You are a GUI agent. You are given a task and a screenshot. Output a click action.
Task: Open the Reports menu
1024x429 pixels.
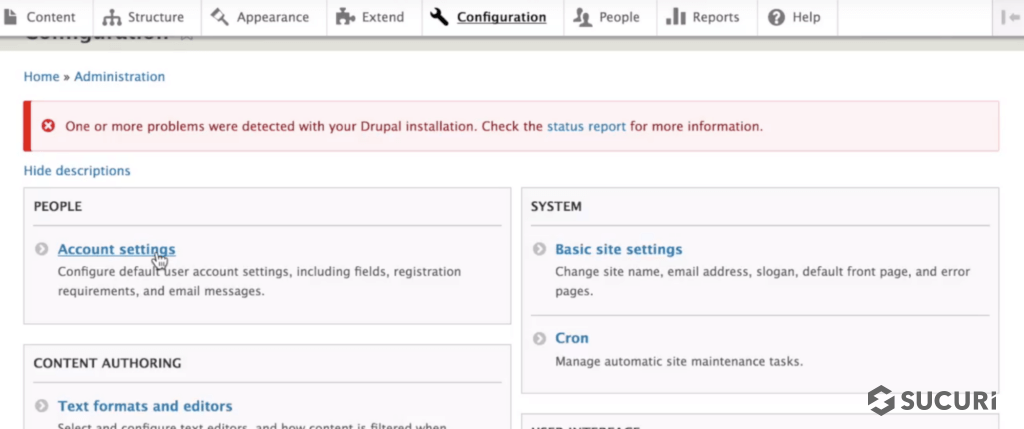tap(715, 17)
